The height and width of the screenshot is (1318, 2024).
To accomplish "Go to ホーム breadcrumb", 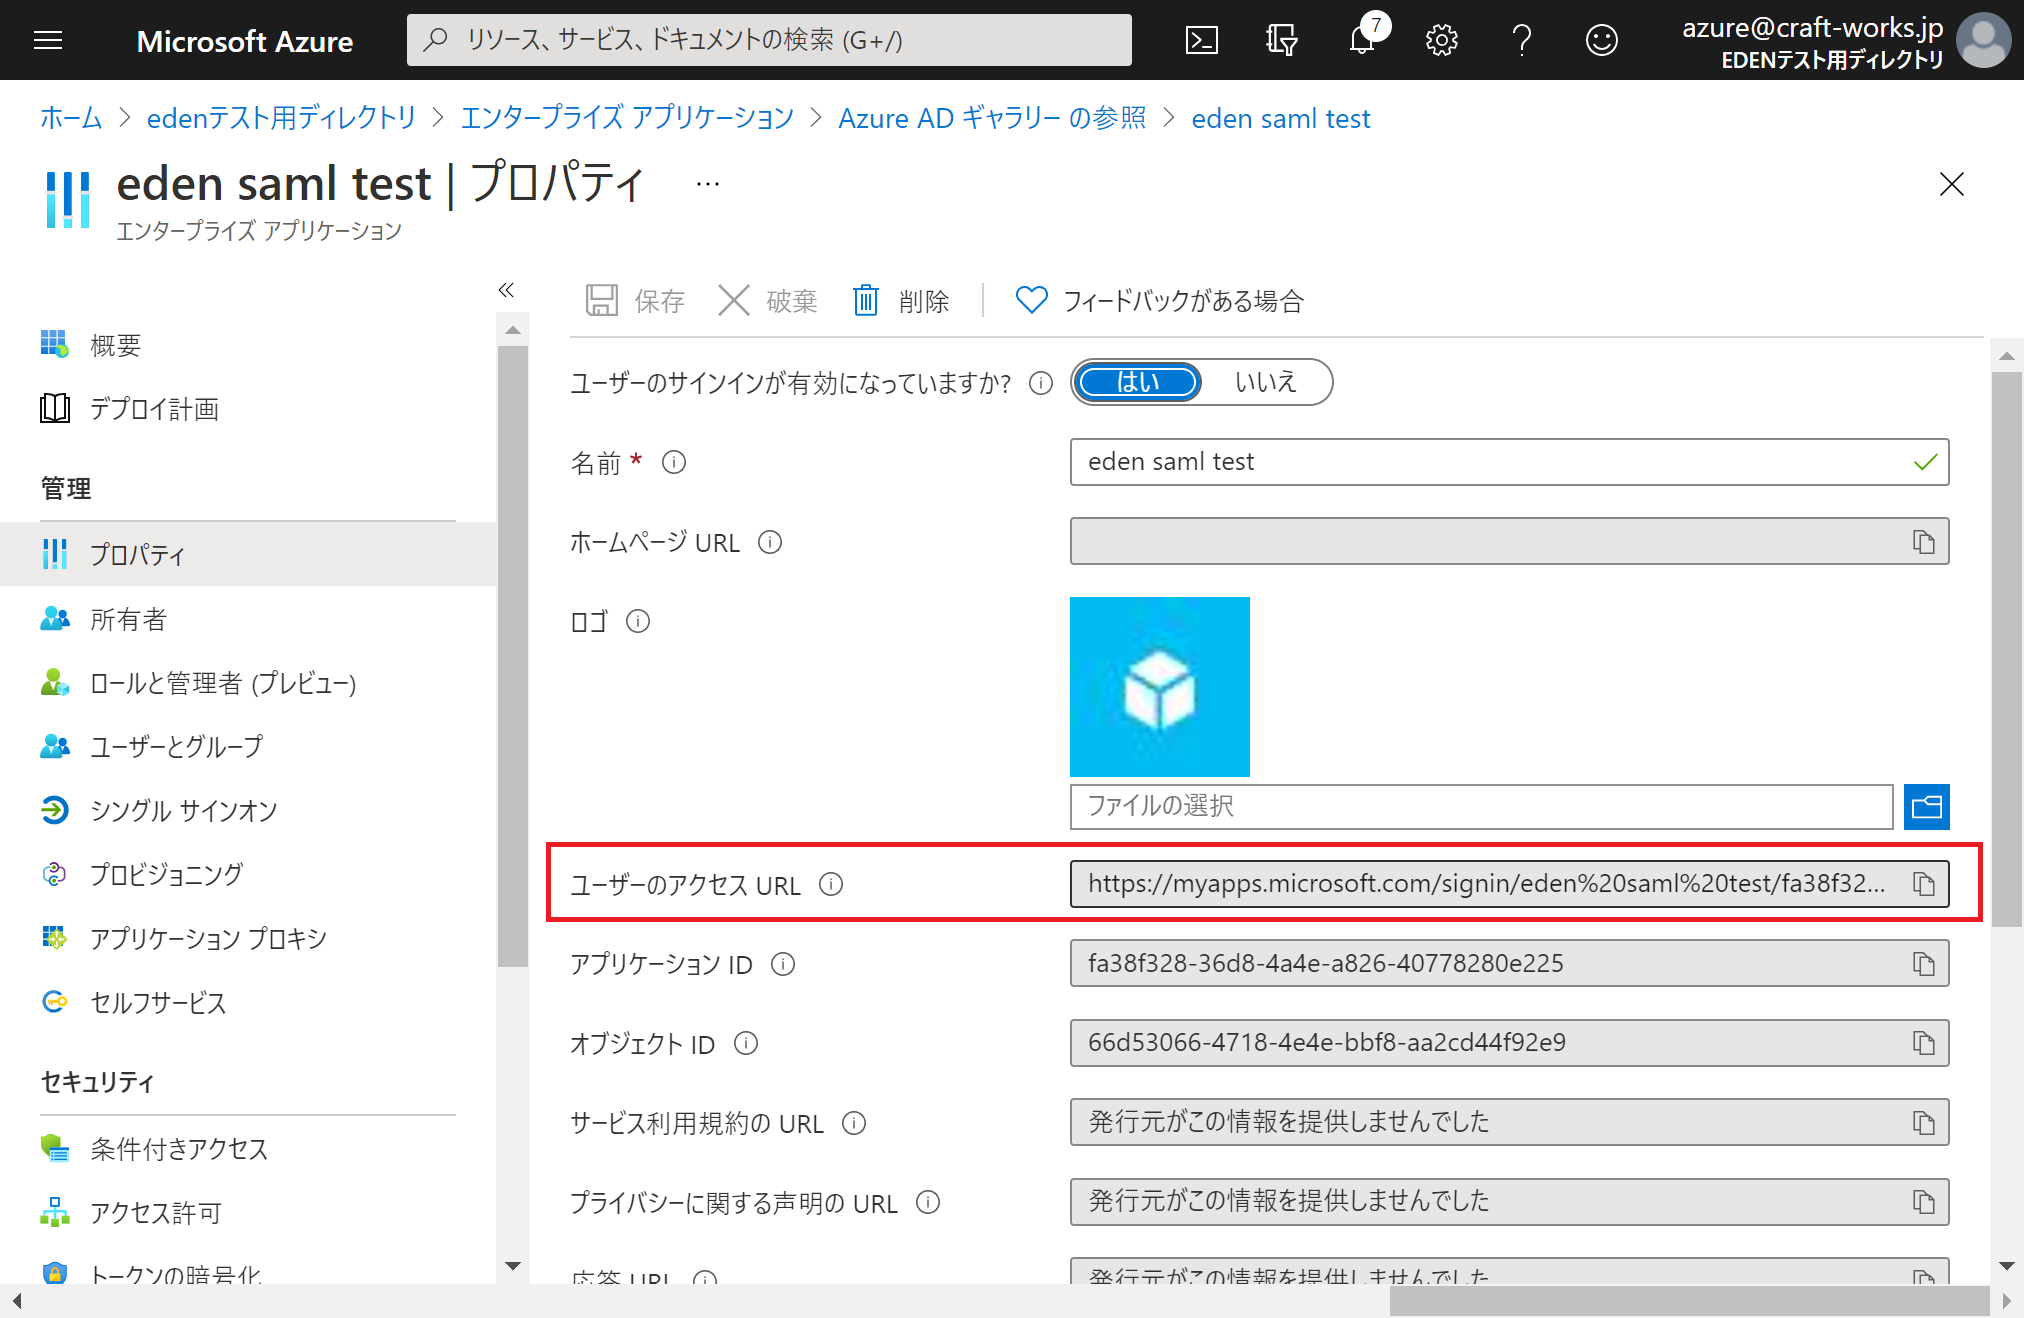I will [71, 118].
